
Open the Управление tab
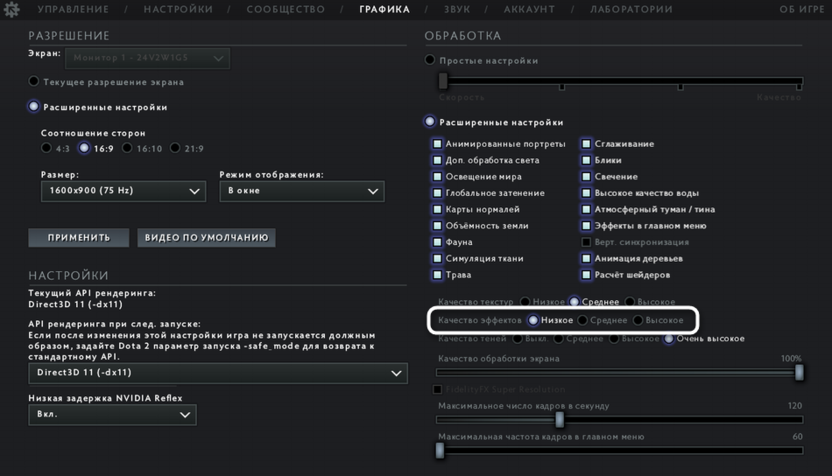73,9
